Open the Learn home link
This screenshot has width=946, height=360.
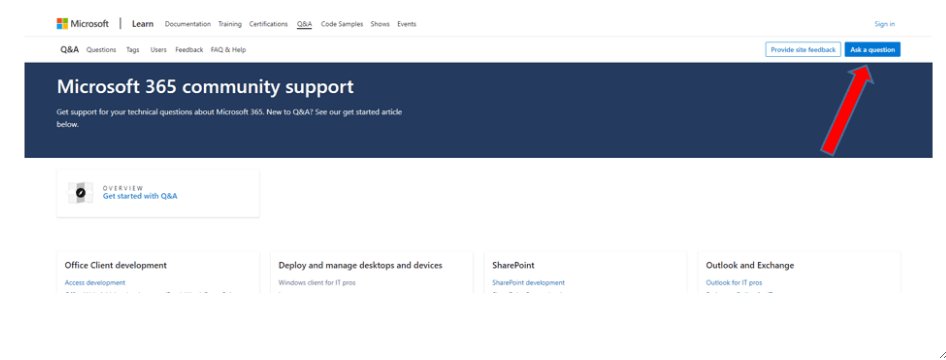point(143,24)
